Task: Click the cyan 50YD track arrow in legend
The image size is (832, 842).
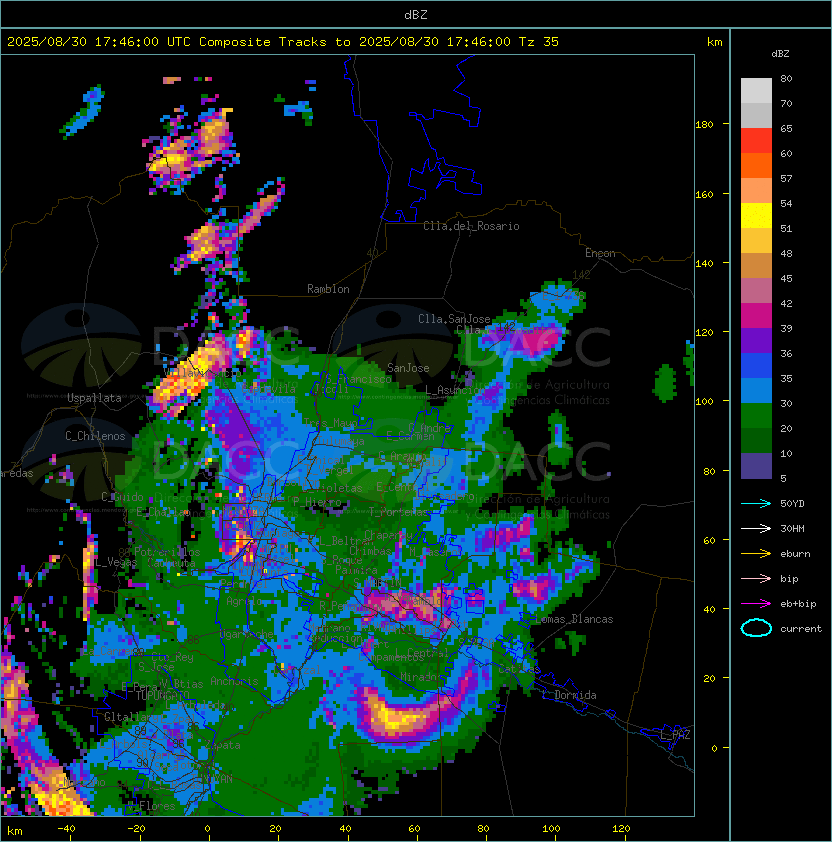Action: tap(756, 504)
